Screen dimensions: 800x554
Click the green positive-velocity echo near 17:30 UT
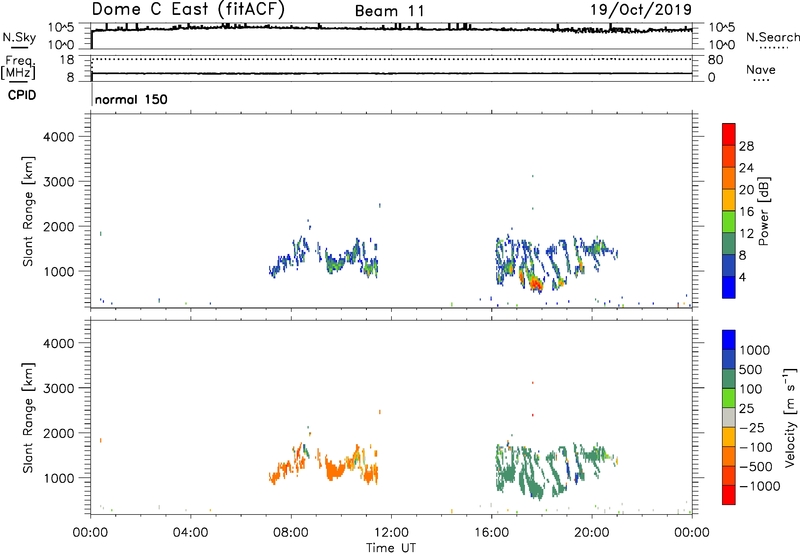533,487
